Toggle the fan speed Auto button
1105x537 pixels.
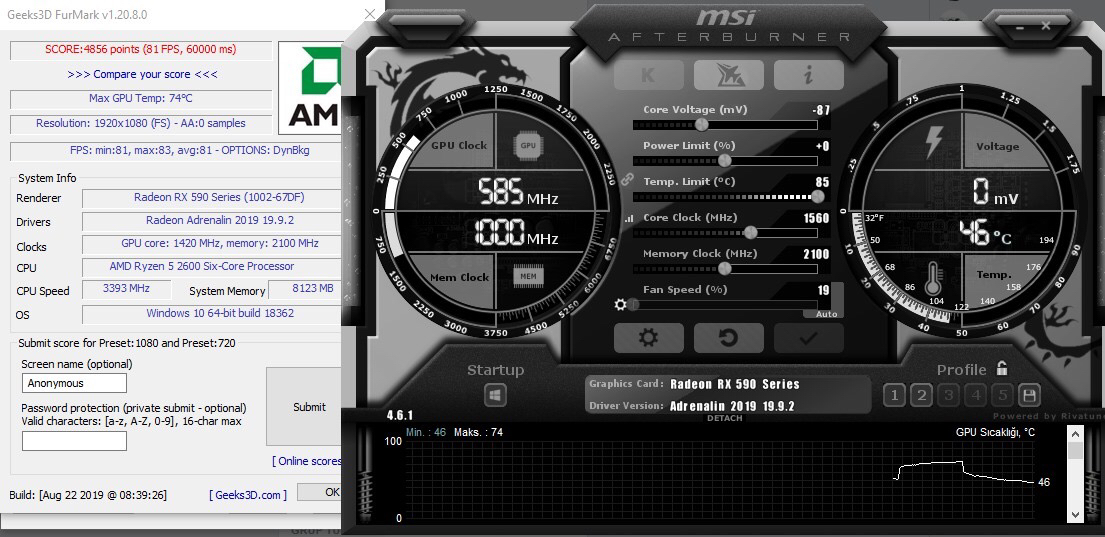[826, 314]
